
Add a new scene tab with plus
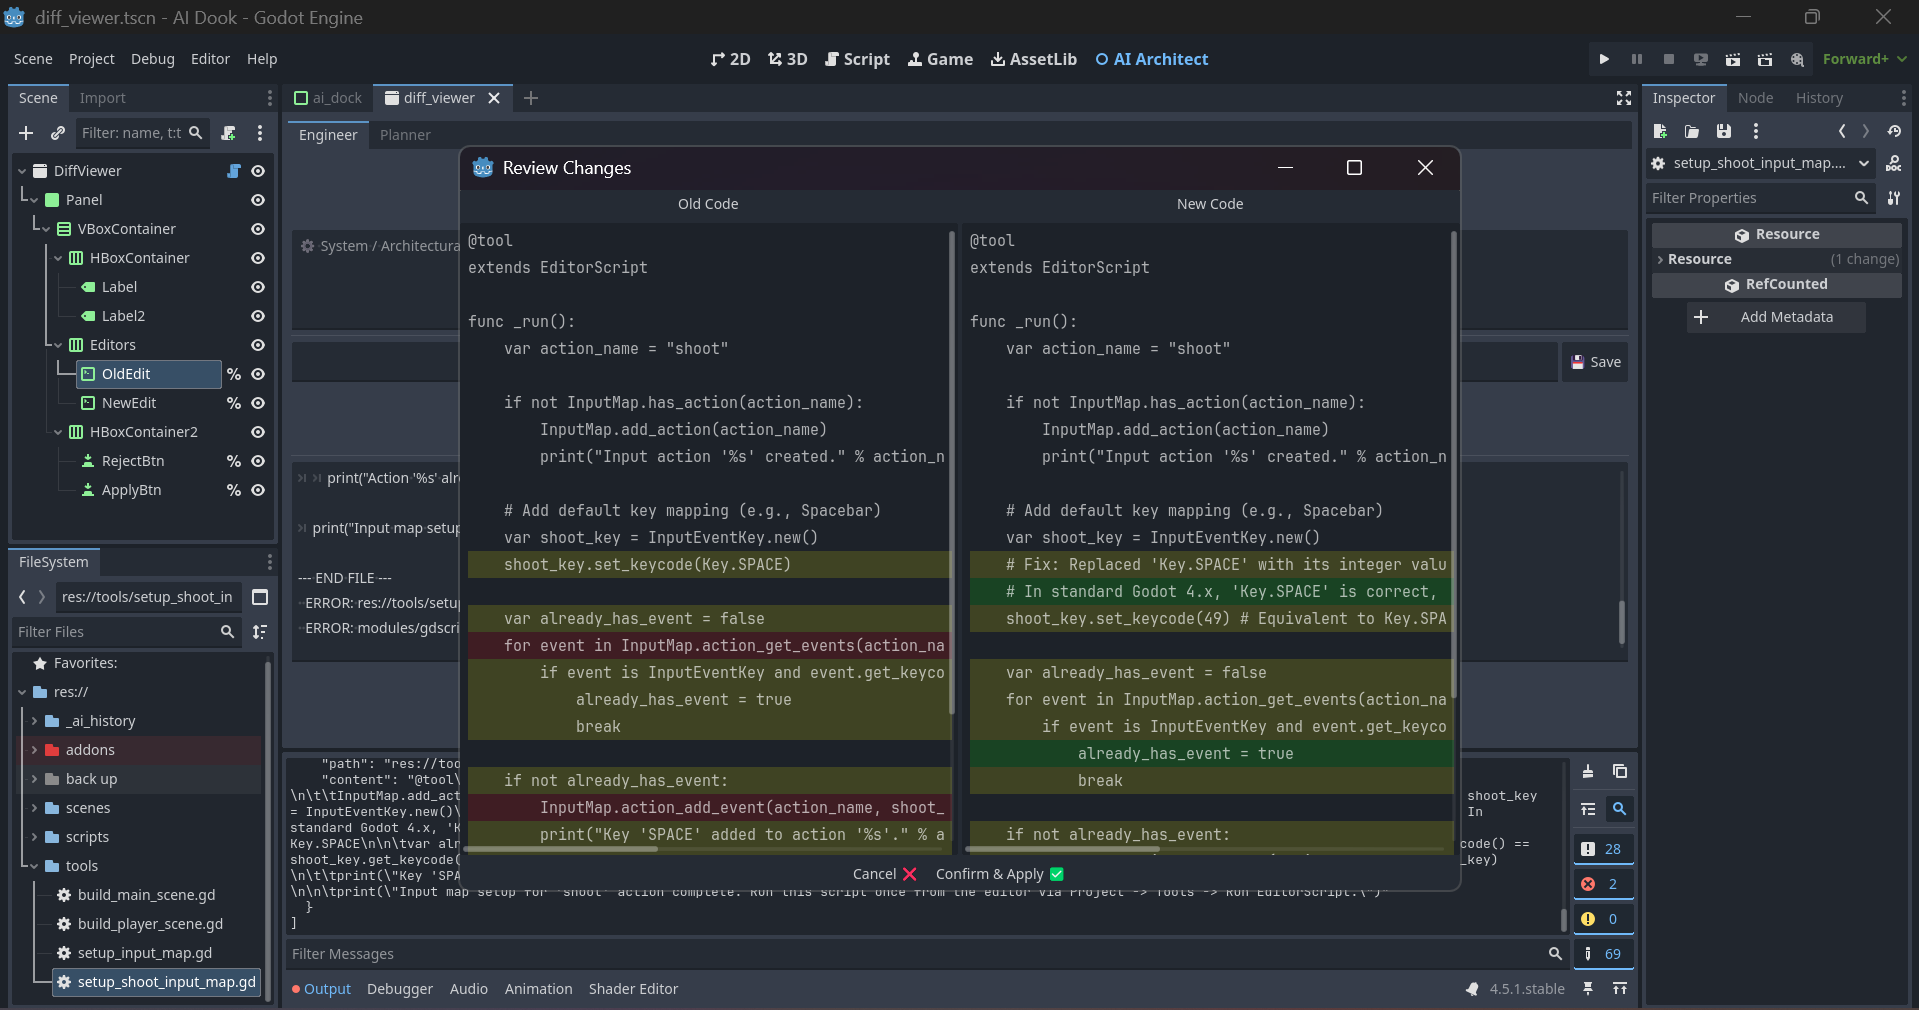pos(531,98)
